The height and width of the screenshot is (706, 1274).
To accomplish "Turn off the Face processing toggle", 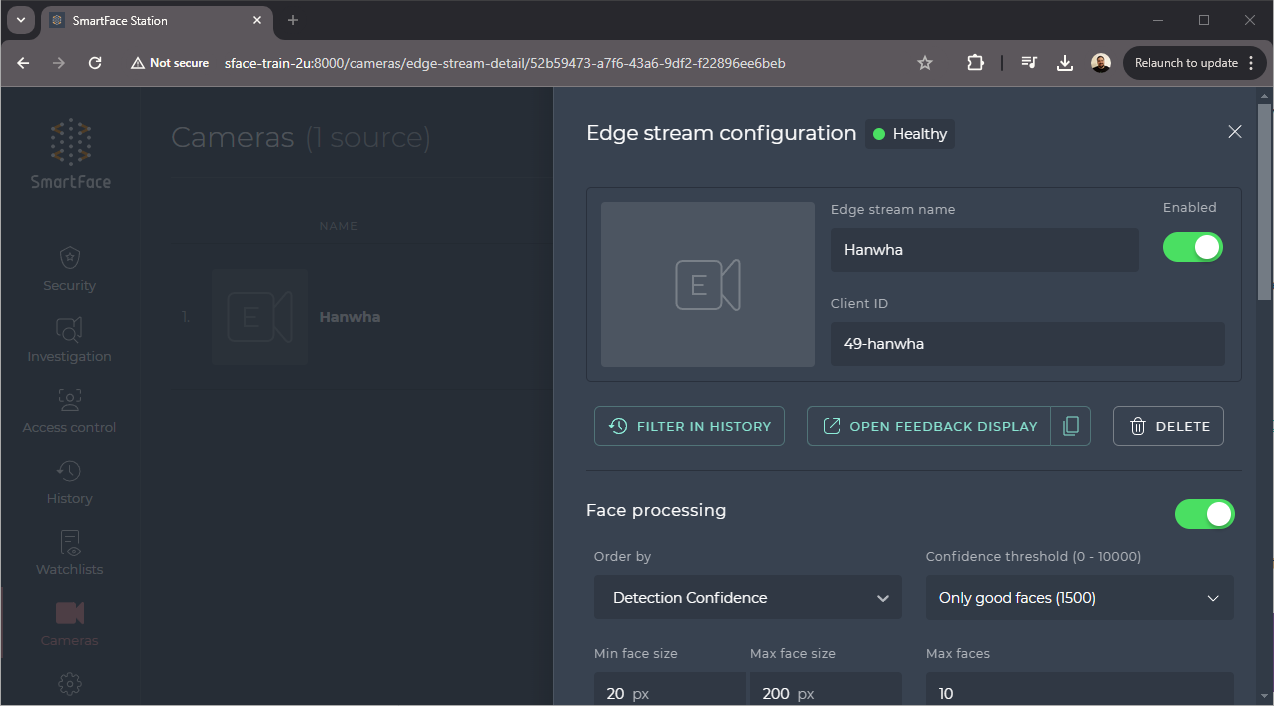I will (1205, 514).
